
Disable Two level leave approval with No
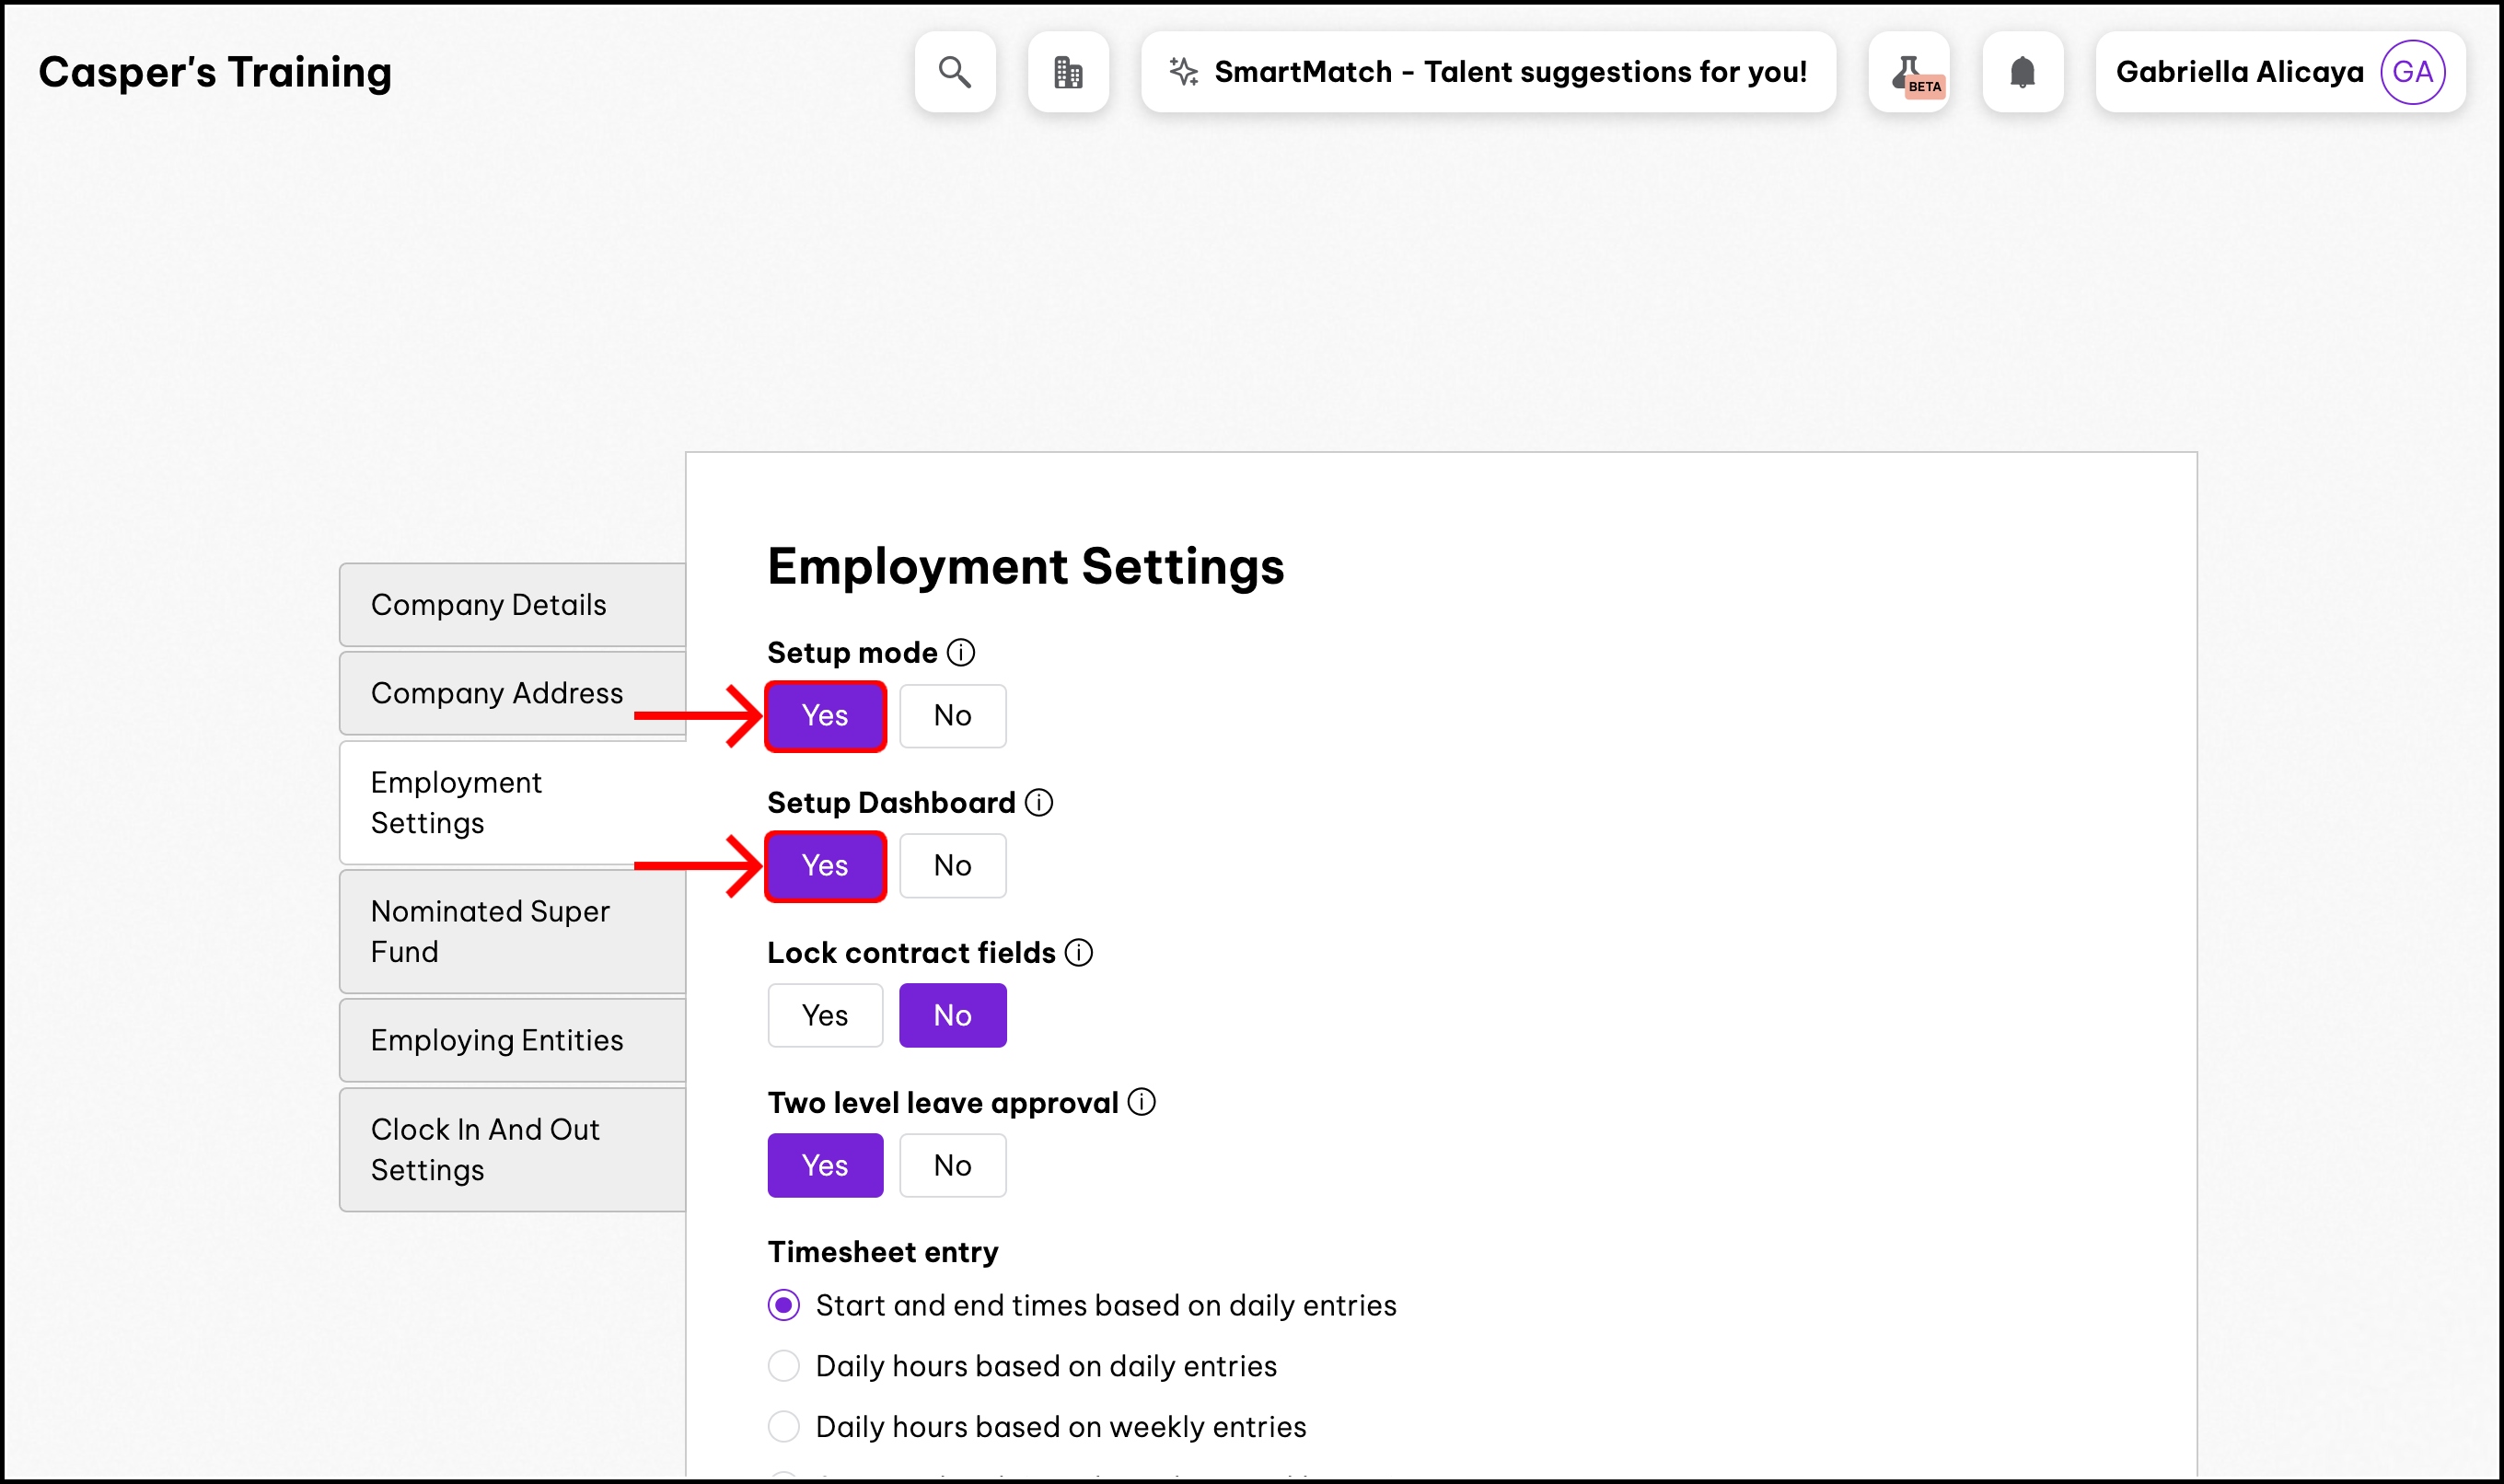952,1166
